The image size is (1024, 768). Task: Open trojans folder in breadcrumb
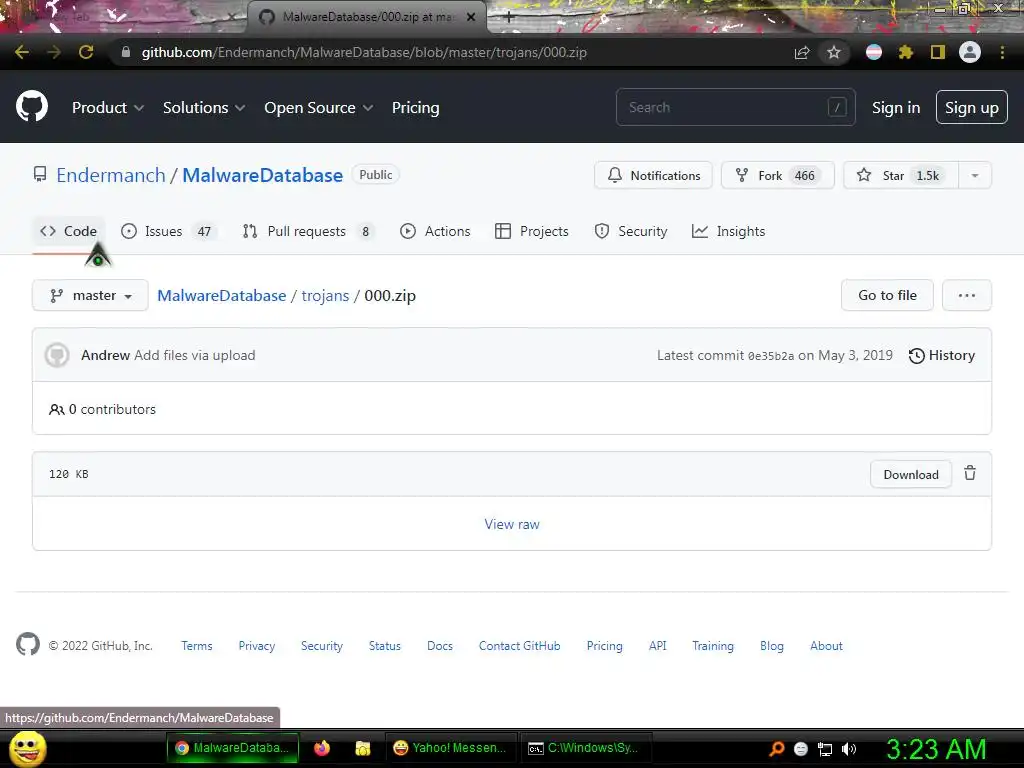[x=325, y=296]
